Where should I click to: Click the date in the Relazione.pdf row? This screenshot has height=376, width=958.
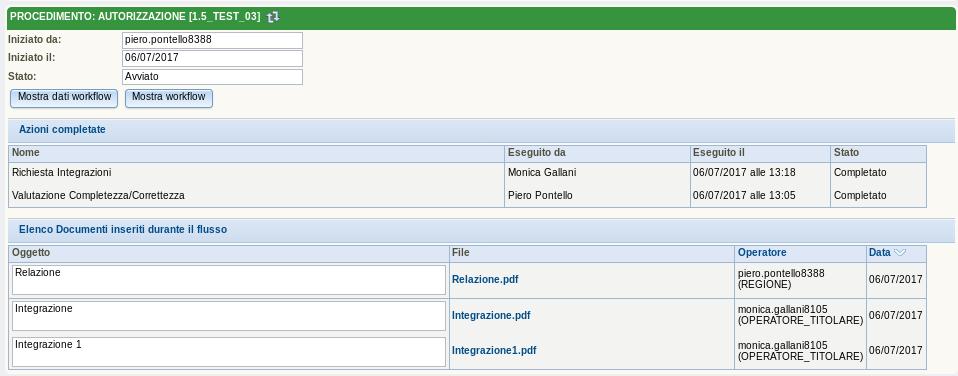pos(896,280)
